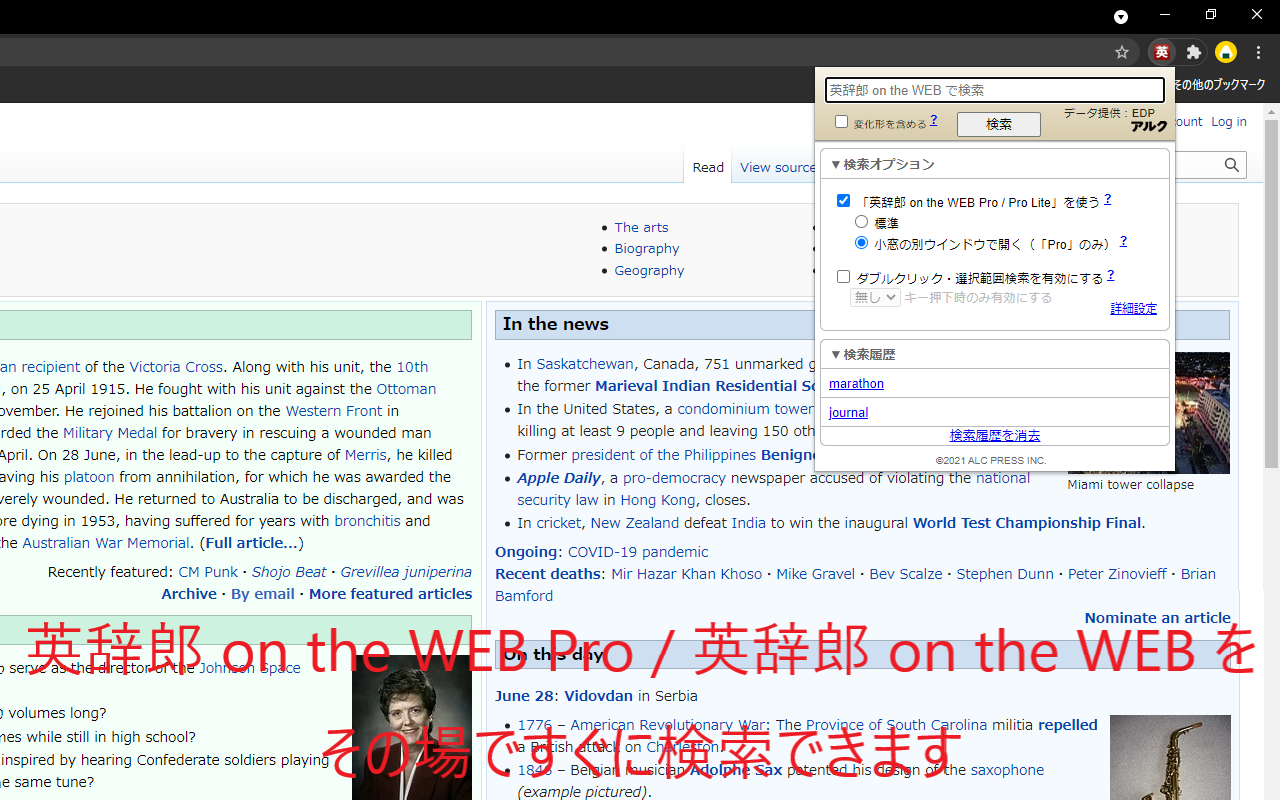Click the saxophone thumbnail image
This screenshot has width=1280, height=800.
[1170, 757]
